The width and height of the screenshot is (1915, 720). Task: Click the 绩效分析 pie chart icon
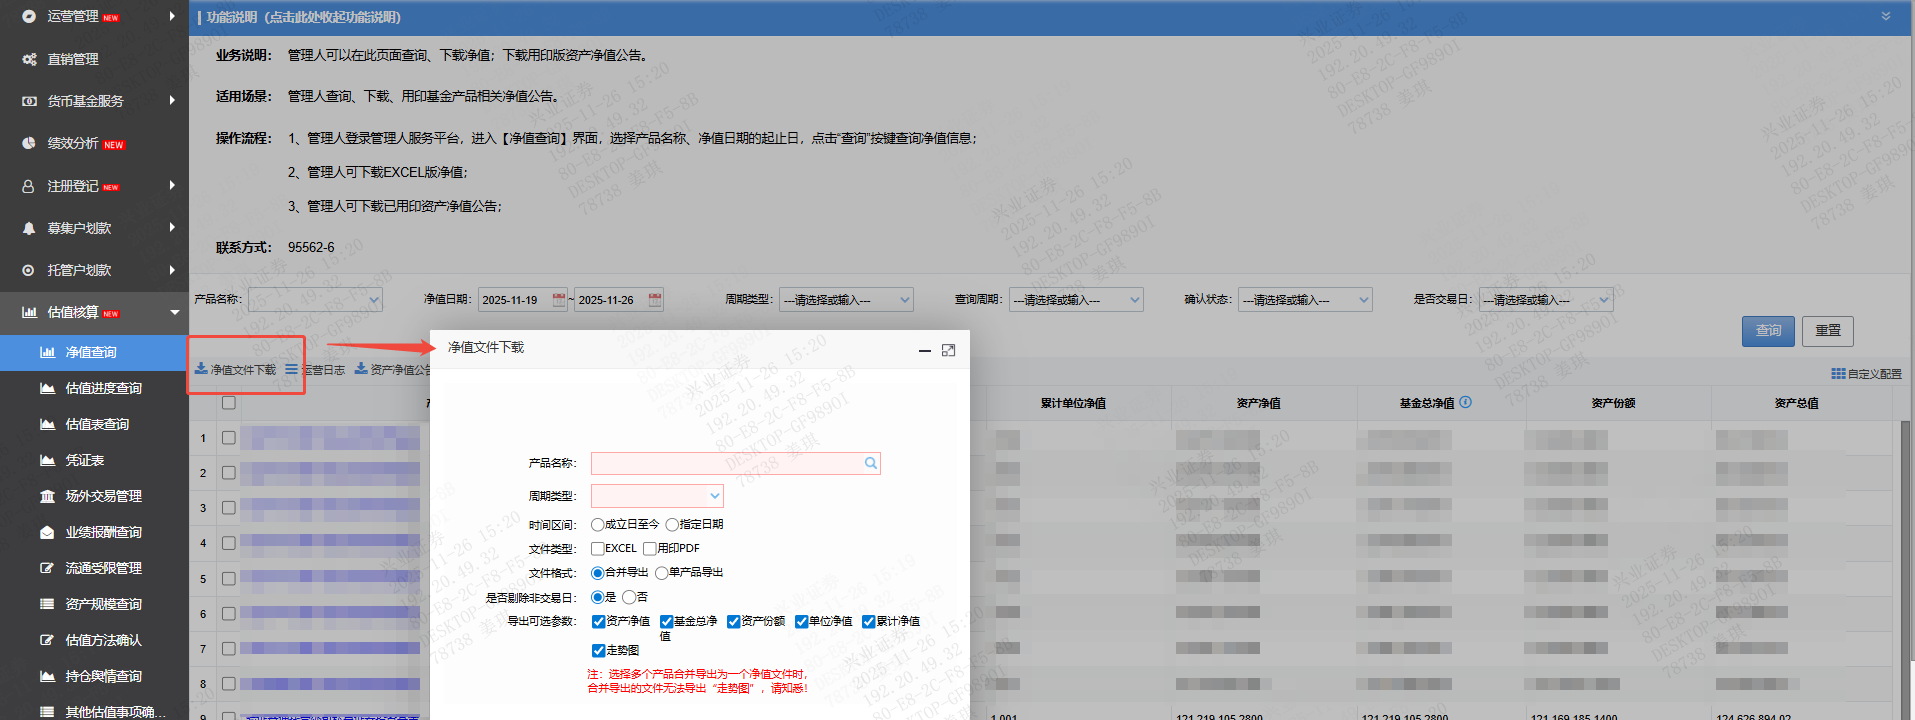click(29, 143)
